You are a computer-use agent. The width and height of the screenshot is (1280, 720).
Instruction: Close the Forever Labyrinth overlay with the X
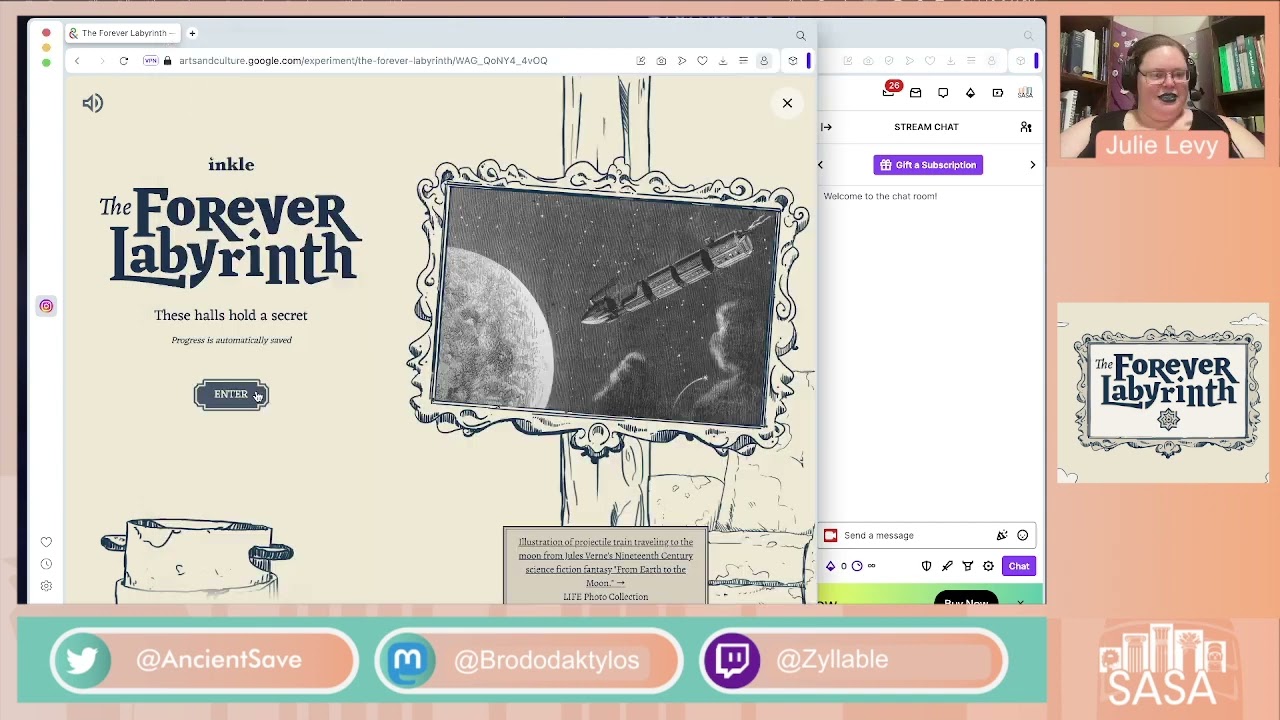point(787,103)
